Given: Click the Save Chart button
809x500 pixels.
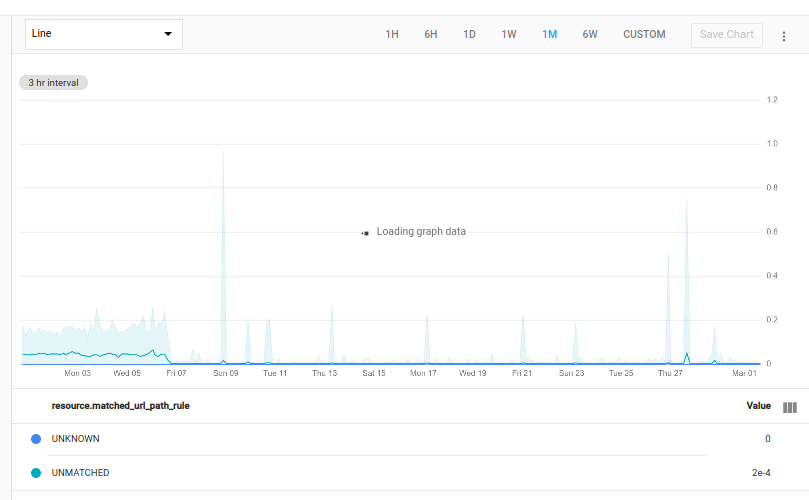Looking at the screenshot, I should pyautogui.click(x=726, y=34).
